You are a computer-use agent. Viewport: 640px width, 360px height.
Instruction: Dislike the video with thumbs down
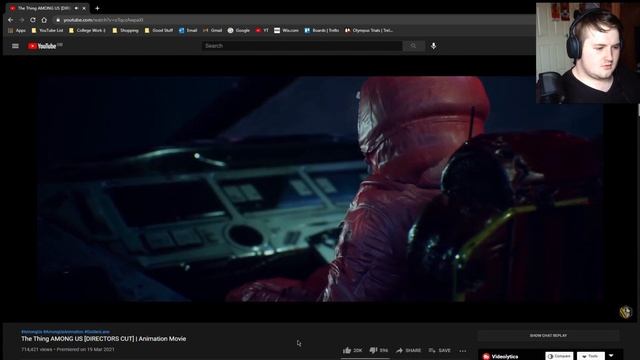[379, 350]
